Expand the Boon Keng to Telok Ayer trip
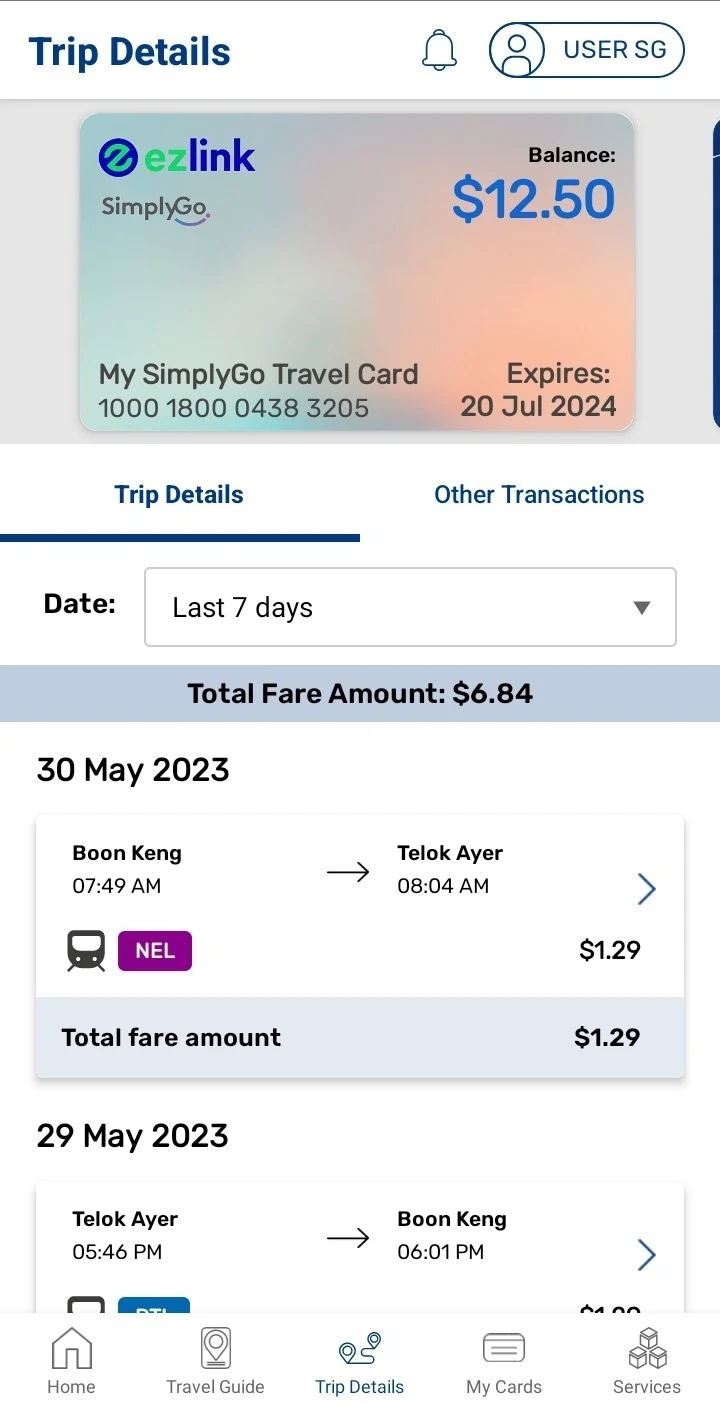This screenshot has height=1411, width=720. pos(646,888)
